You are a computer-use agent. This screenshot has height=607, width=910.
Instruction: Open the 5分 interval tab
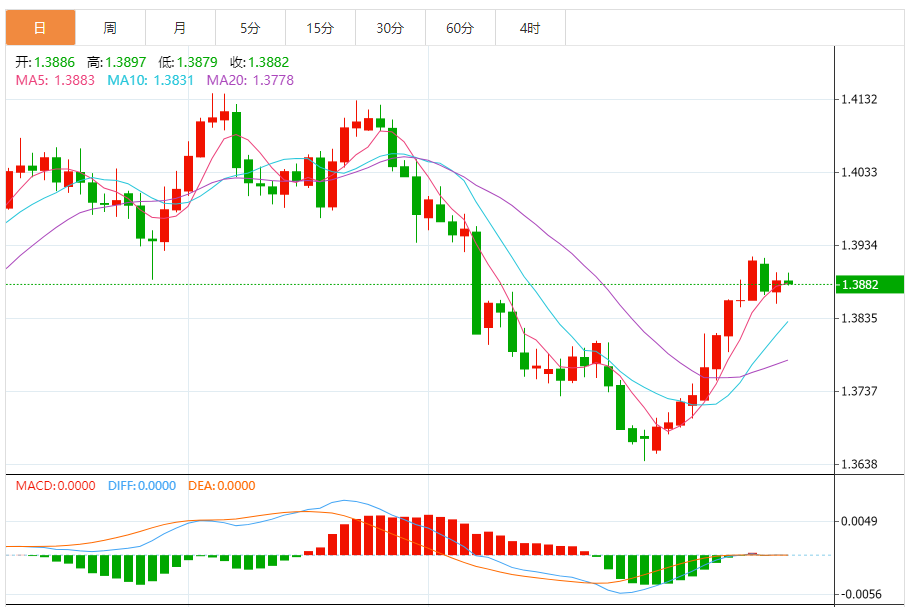click(250, 28)
